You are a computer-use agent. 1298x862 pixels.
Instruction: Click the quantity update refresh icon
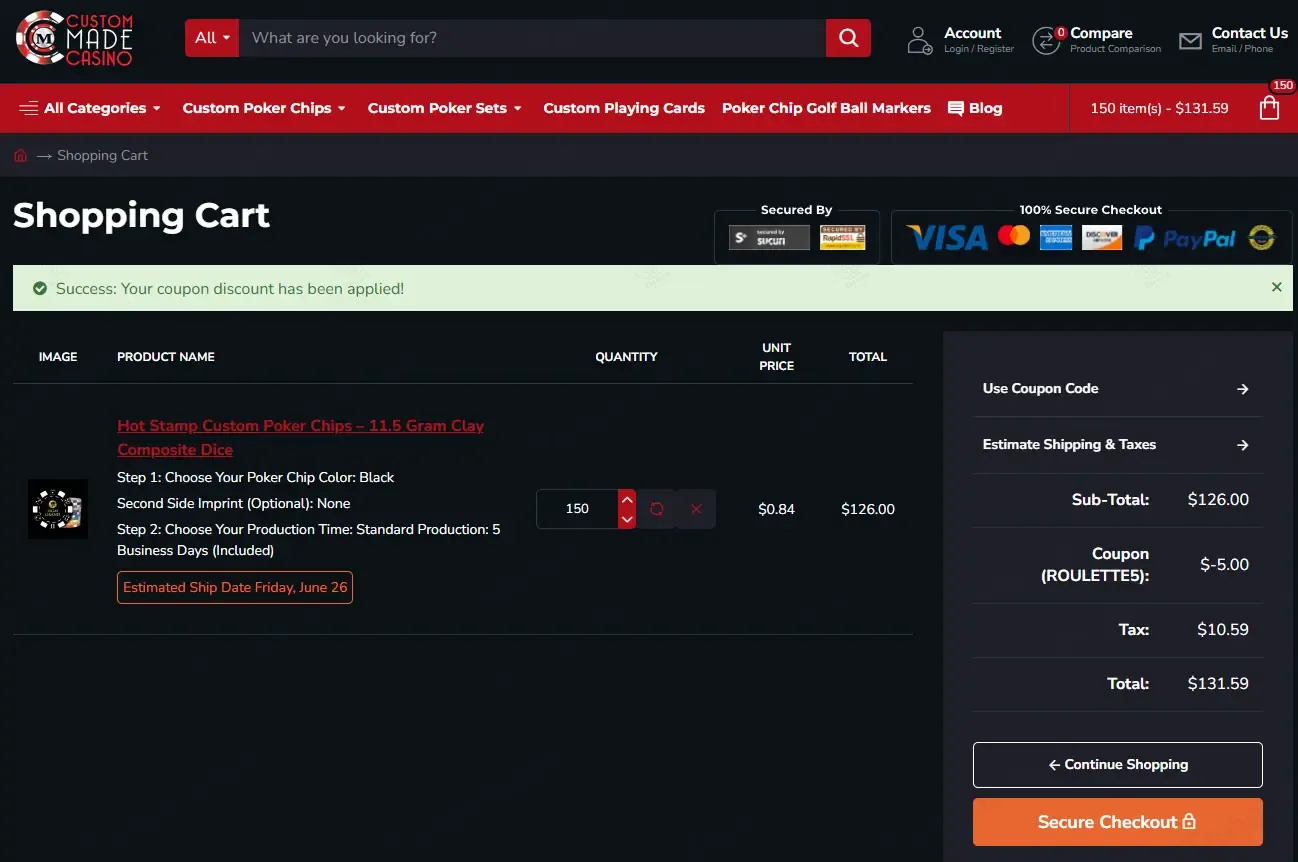coord(656,509)
